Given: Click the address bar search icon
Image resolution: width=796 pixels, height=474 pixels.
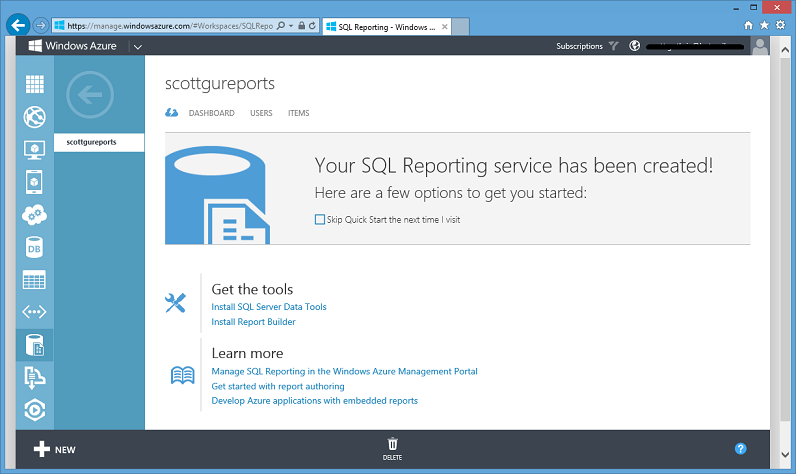Looking at the screenshot, I should coord(281,25).
